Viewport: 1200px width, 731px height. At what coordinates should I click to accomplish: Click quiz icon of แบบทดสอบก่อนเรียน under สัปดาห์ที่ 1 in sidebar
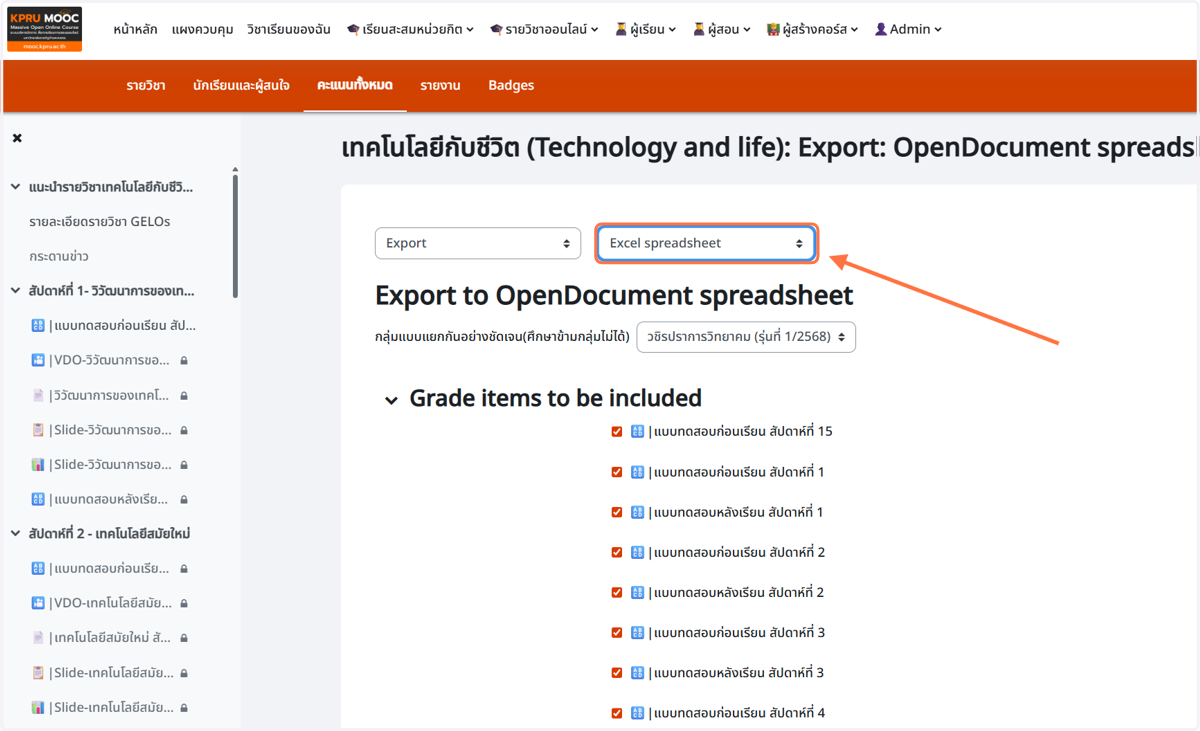38,325
